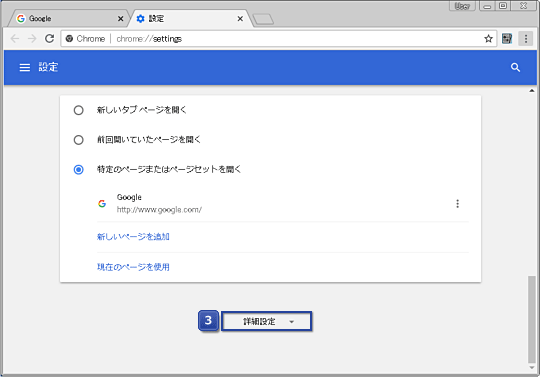
Task: Go back with the back arrow
Action: (15, 39)
